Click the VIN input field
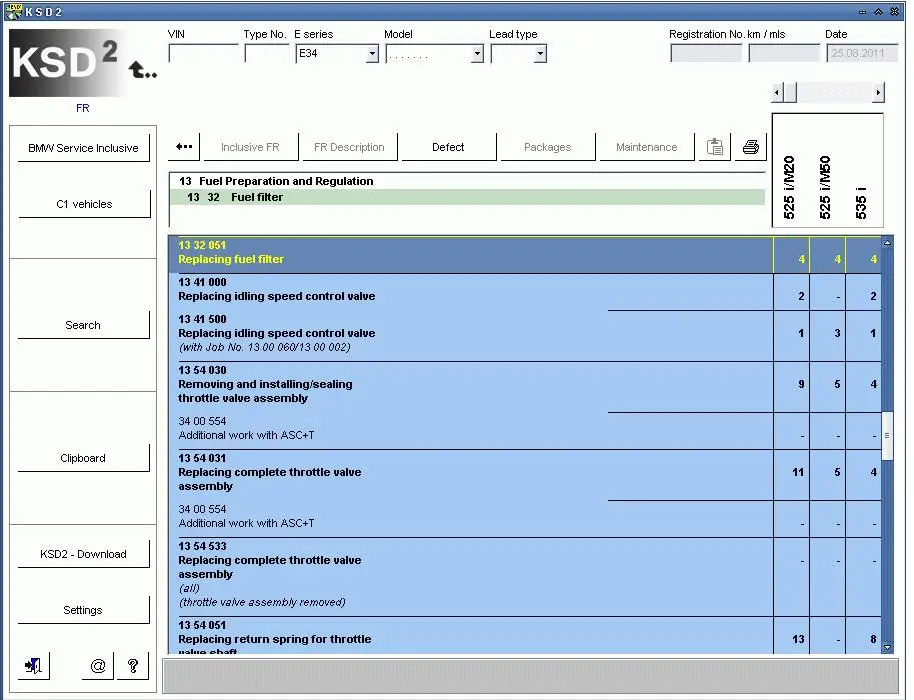914x700 pixels. click(203, 54)
